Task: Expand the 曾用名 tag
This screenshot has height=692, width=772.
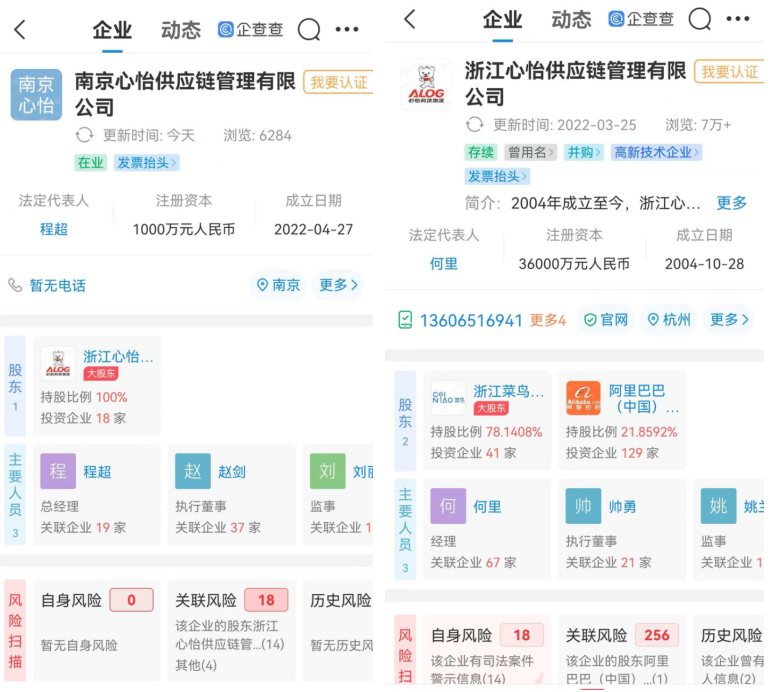Action: point(530,152)
